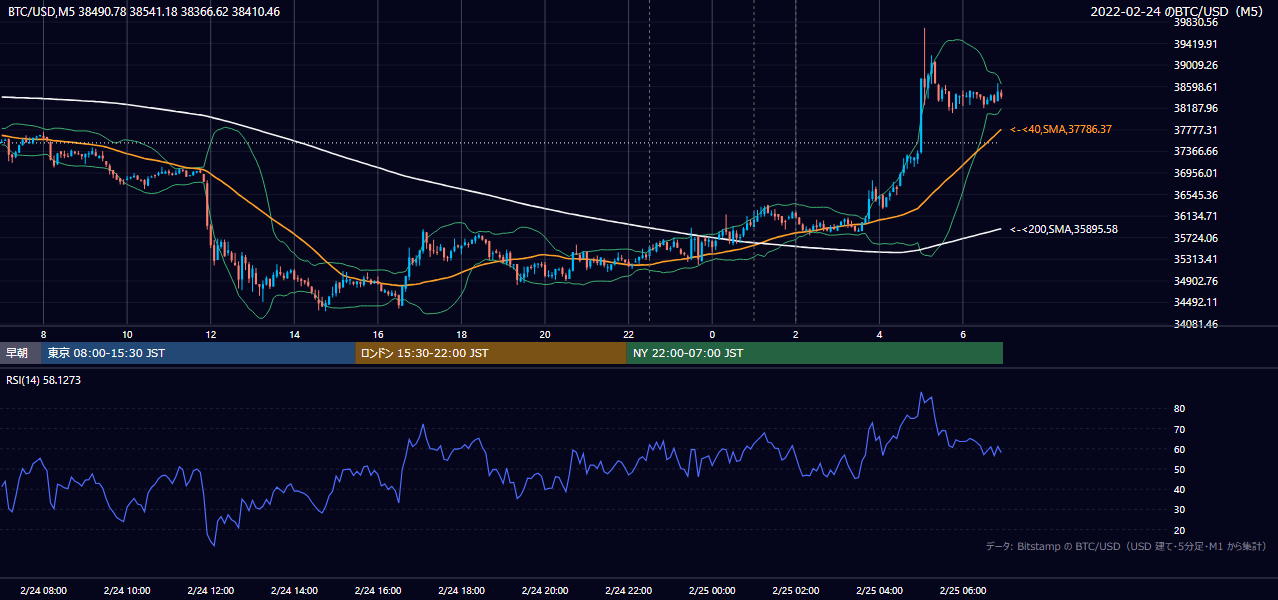The width and height of the screenshot is (1278, 600).
Task: Click the 2/24 14:00 date axis label
Action: coord(294,590)
